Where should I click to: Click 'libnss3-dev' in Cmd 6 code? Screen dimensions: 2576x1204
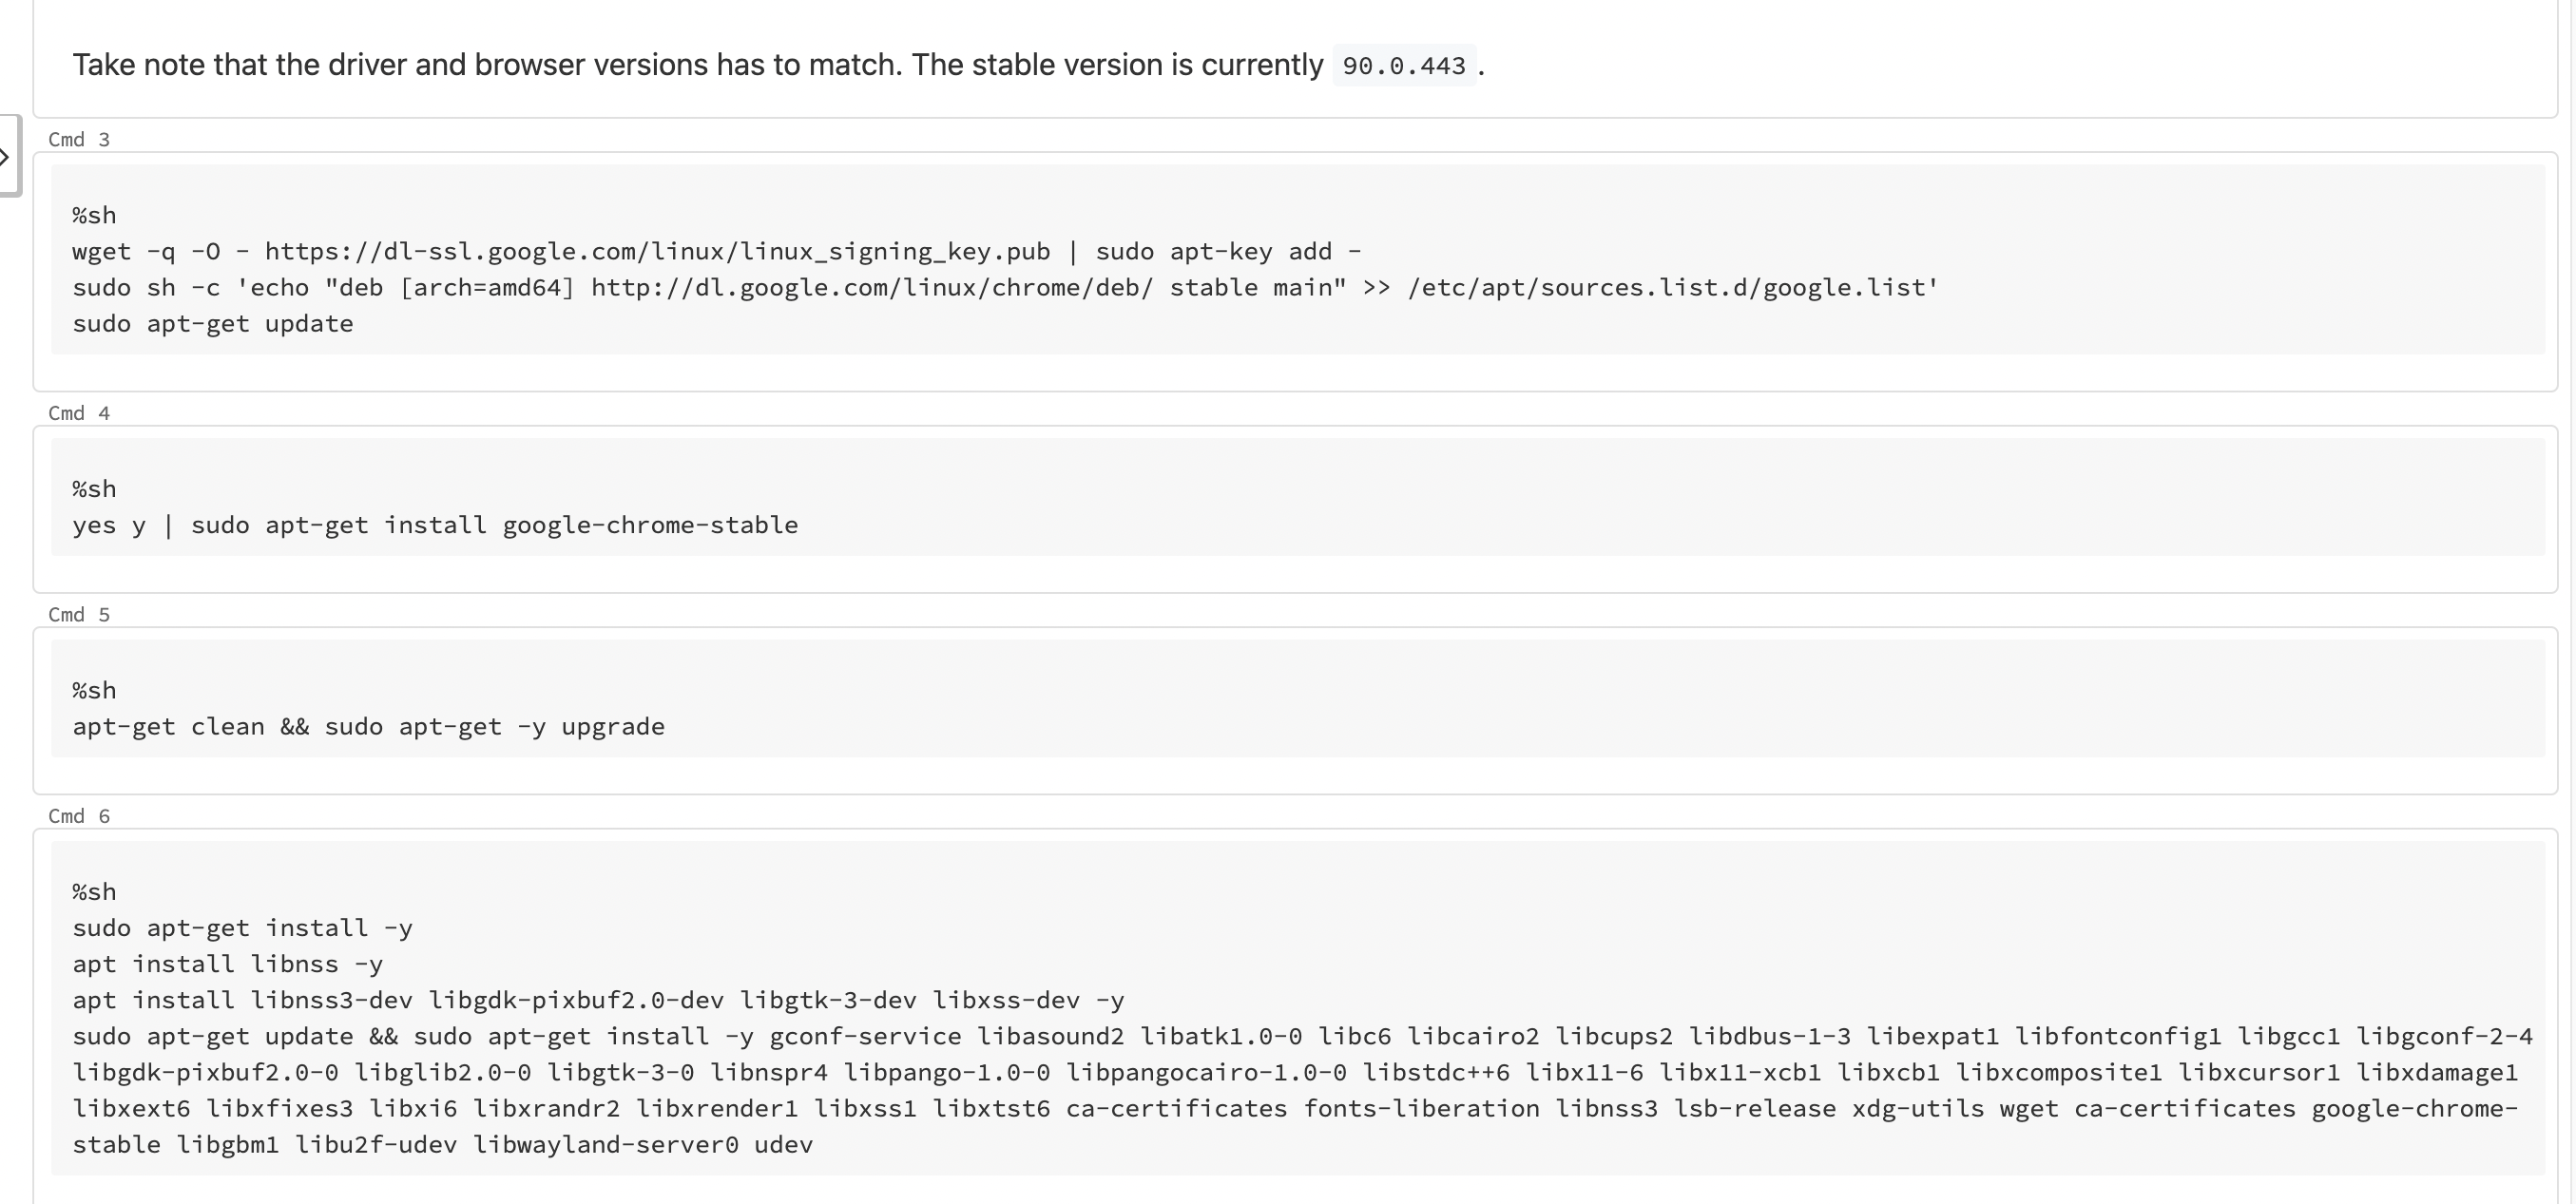330,1000
